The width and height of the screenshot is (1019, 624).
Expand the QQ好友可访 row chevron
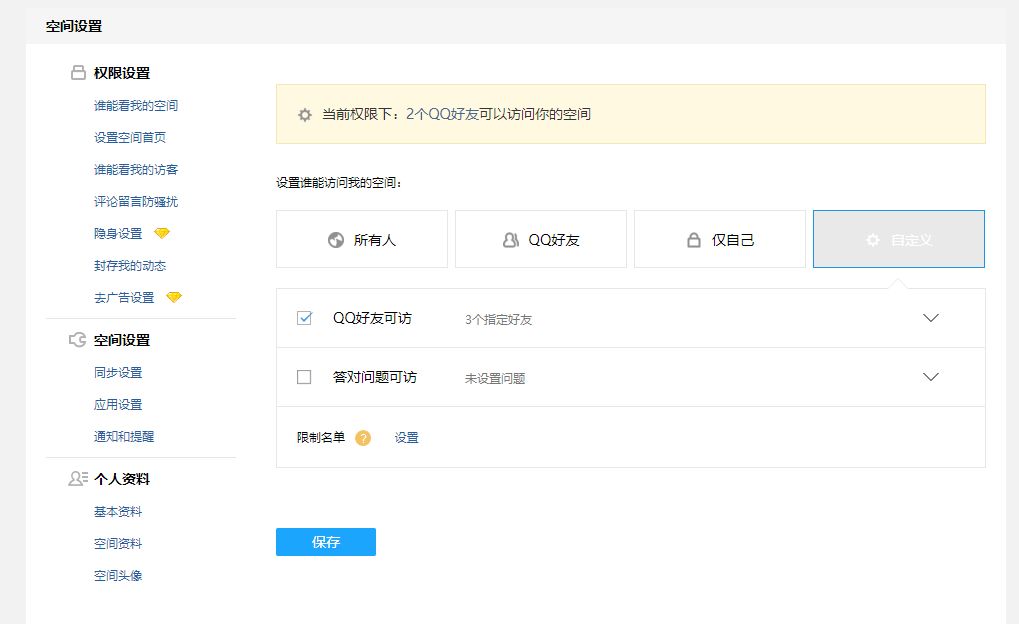(931, 319)
